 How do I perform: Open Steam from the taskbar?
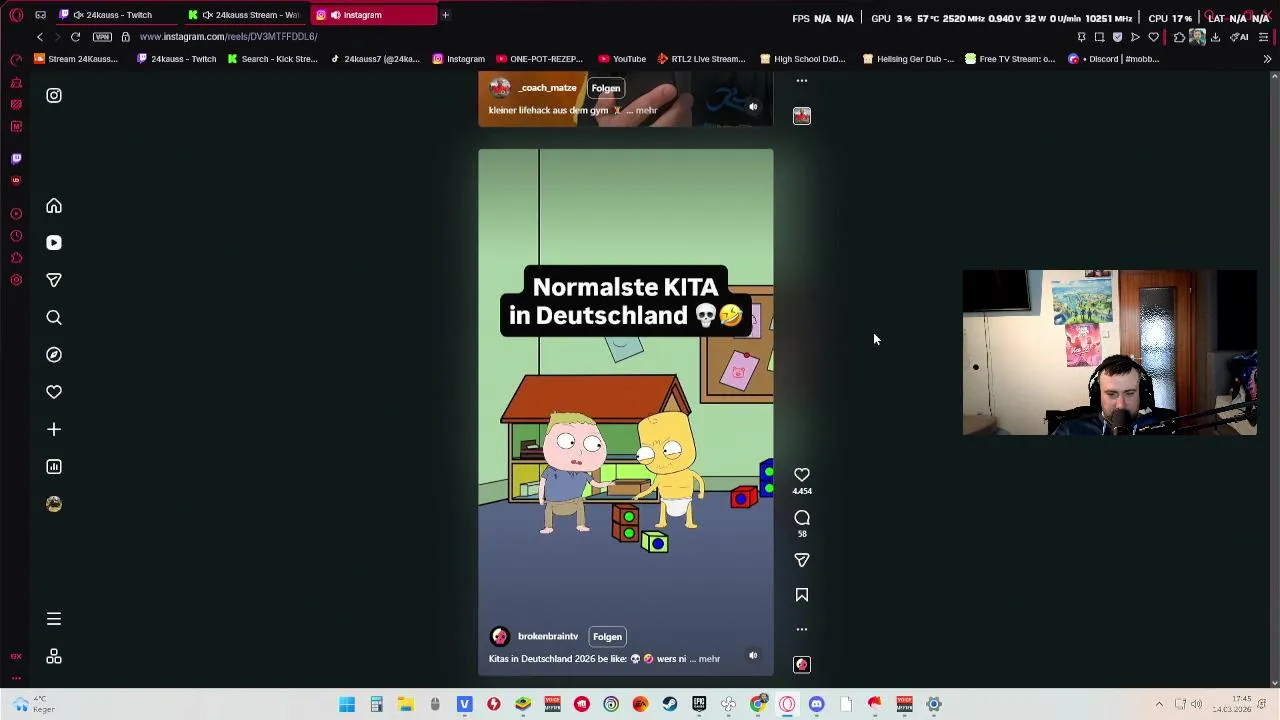(x=670, y=704)
